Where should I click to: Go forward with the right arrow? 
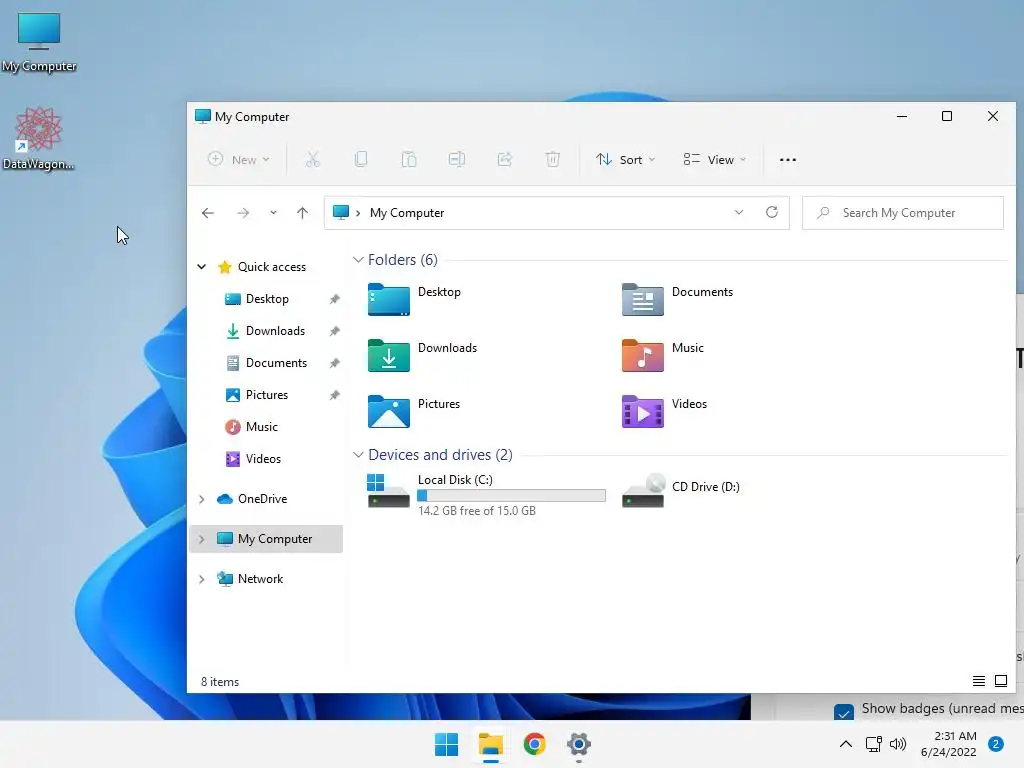(x=243, y=213)
